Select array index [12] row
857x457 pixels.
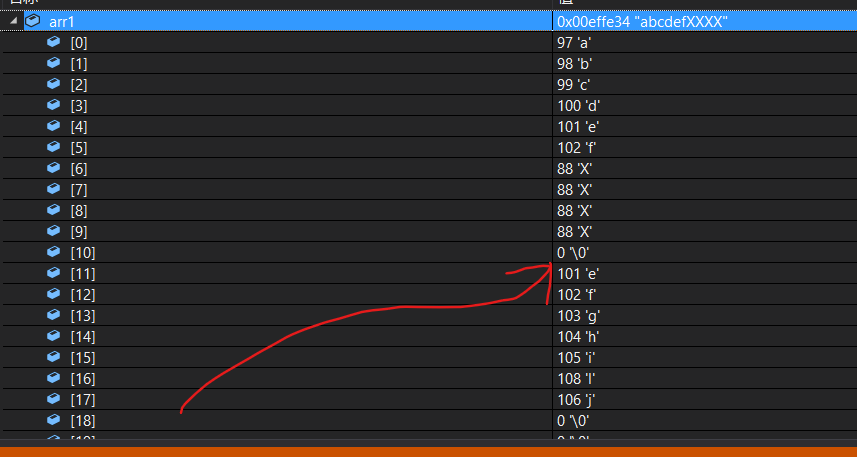(428, 294)
